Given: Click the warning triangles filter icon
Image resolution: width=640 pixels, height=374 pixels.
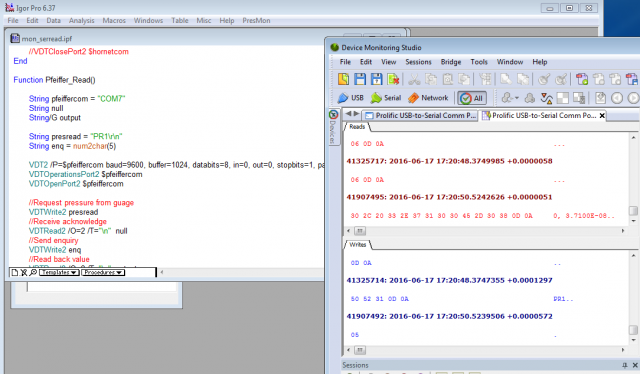Looking at the screenshot, I should coord(547,98).
